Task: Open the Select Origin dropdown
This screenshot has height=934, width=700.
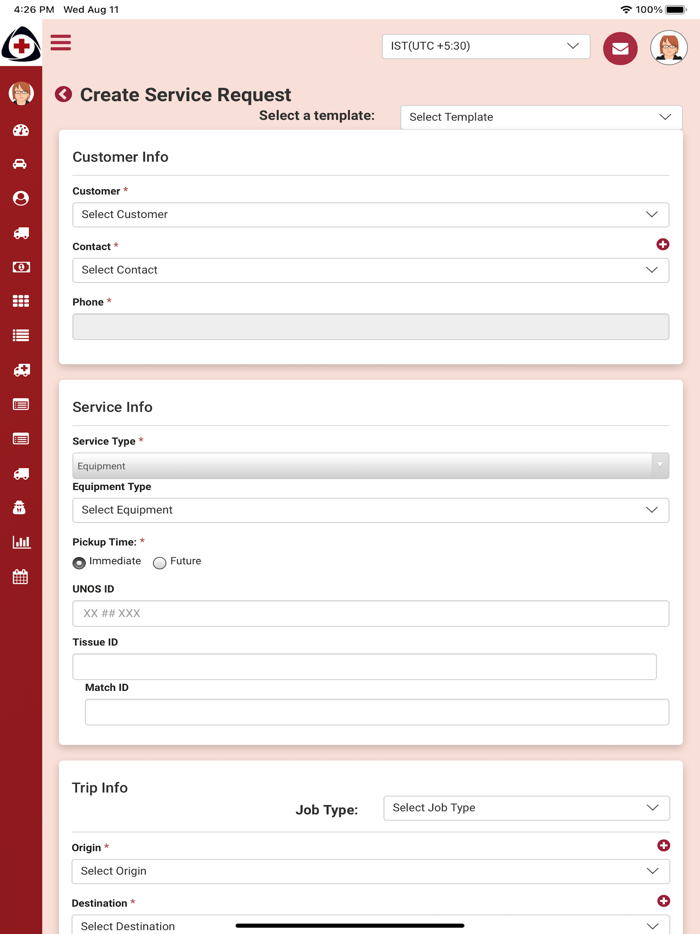Action: click(x=371, y=871)
